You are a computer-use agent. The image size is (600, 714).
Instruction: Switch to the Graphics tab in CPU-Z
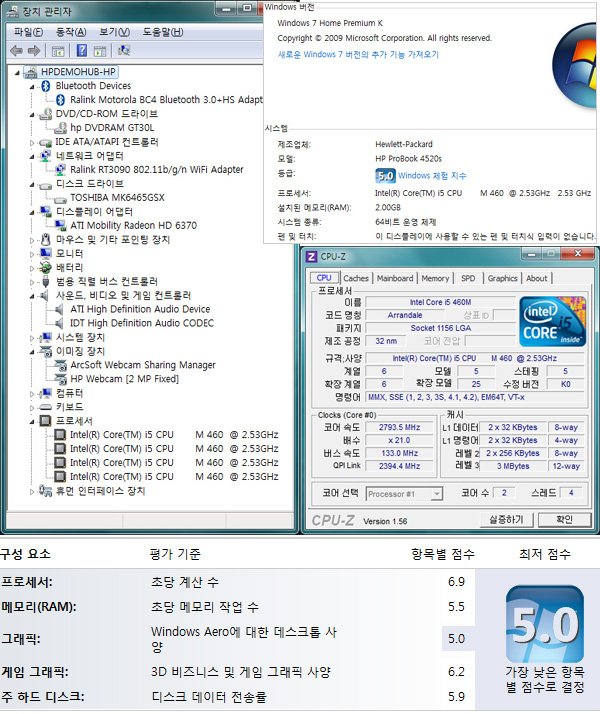pyautogui.click(x=502, y=278)
